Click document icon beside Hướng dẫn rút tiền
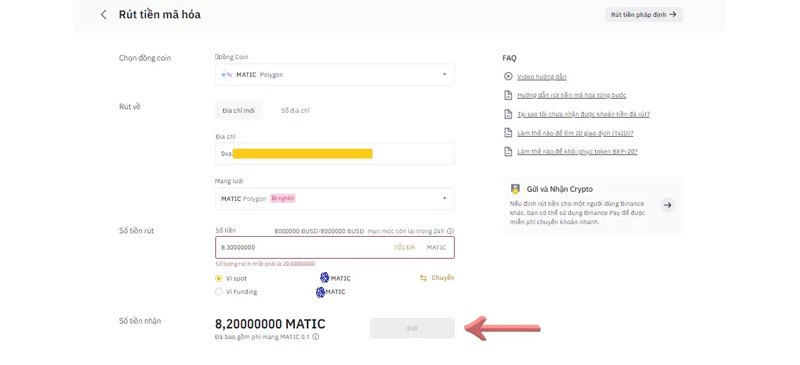This screenshot has width=800, height=365. [508, 95]
